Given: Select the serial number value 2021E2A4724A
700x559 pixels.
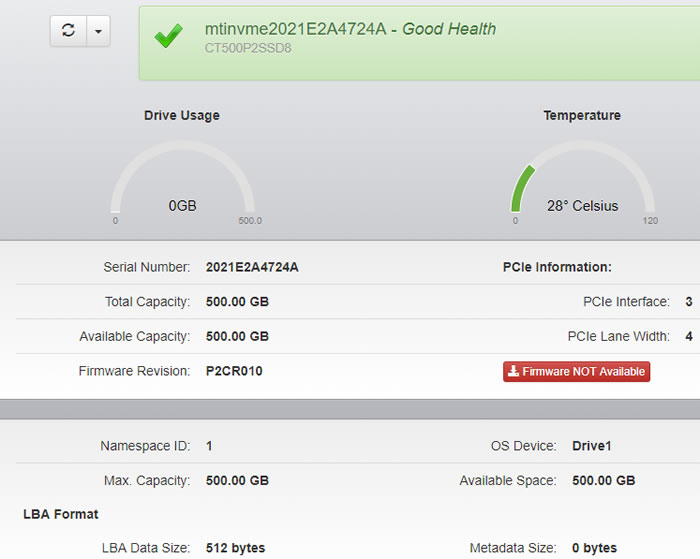Looking at the screenshot, I should [252, 268].
